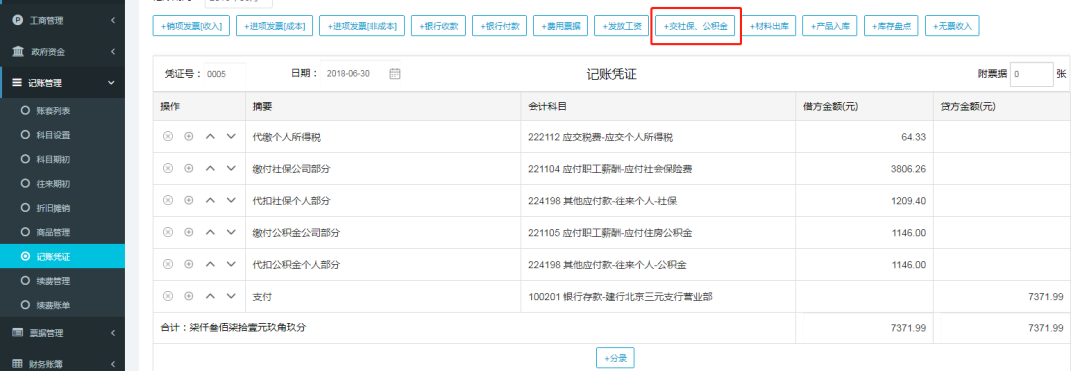The height and width of the screenshot is (371, 1071).
Task: Click the +库存盘点 button
Action: tap(891, 26)
